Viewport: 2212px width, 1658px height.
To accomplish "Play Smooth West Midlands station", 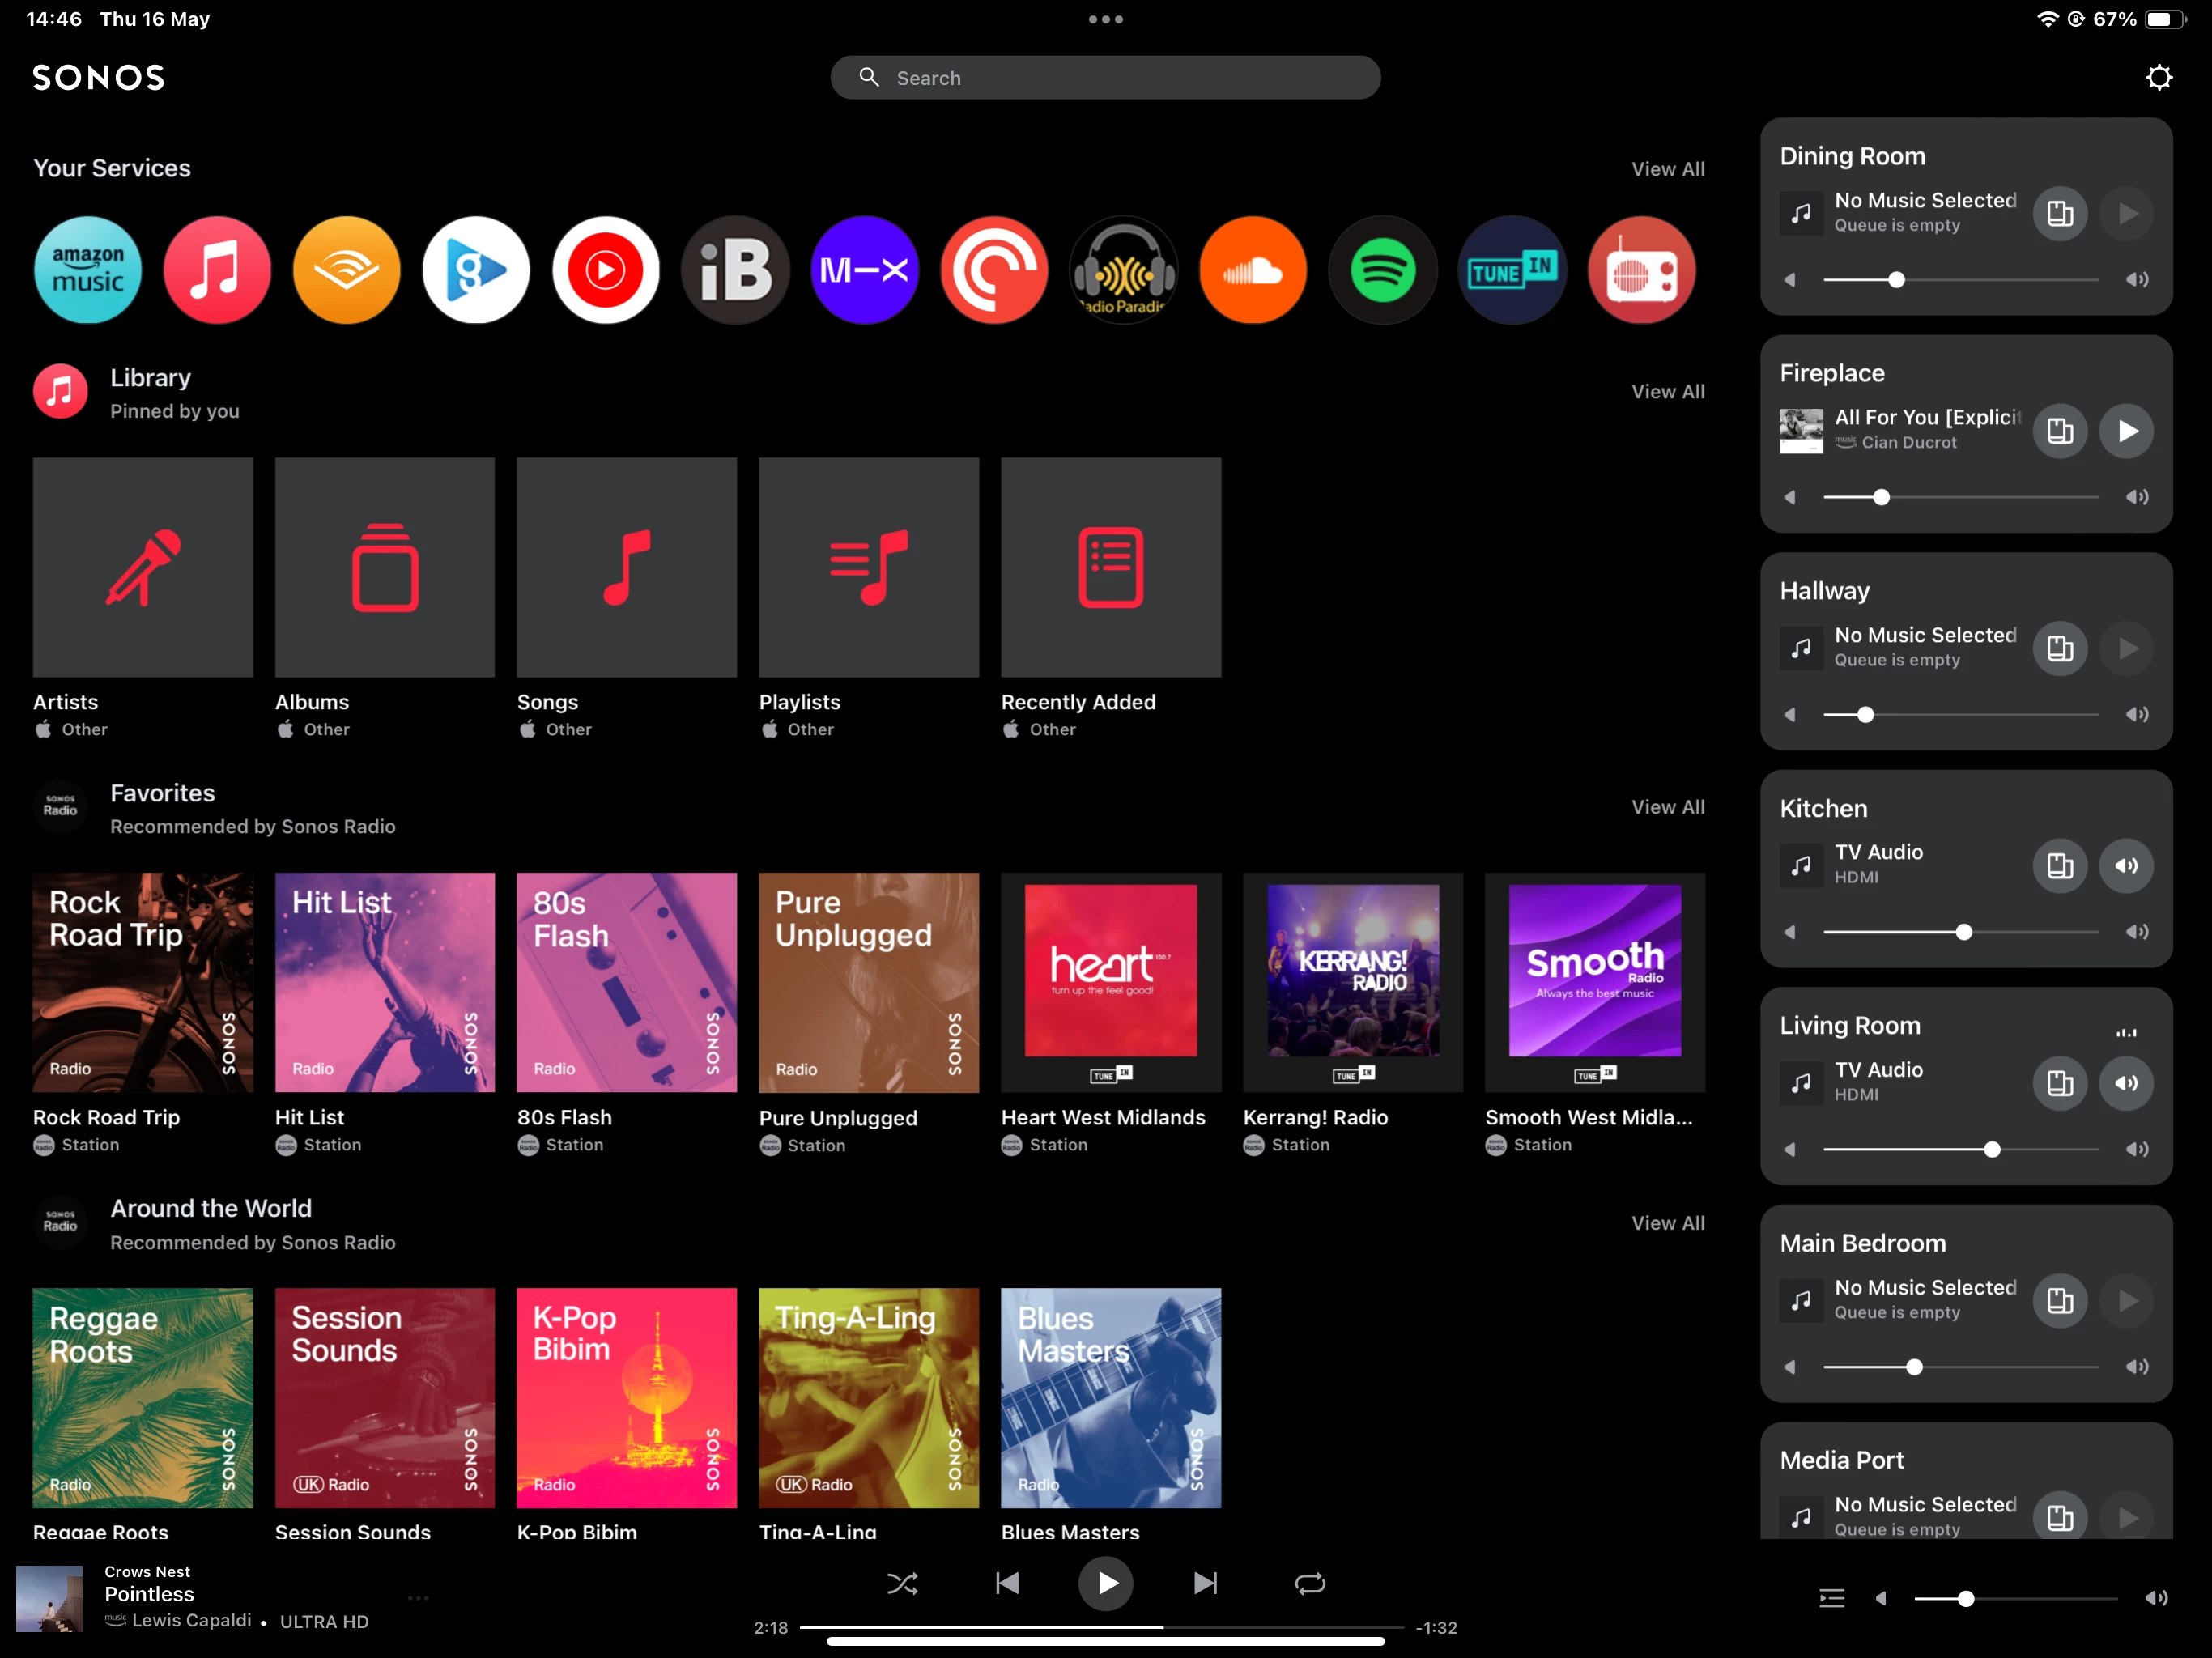I will pos(1595,983).
